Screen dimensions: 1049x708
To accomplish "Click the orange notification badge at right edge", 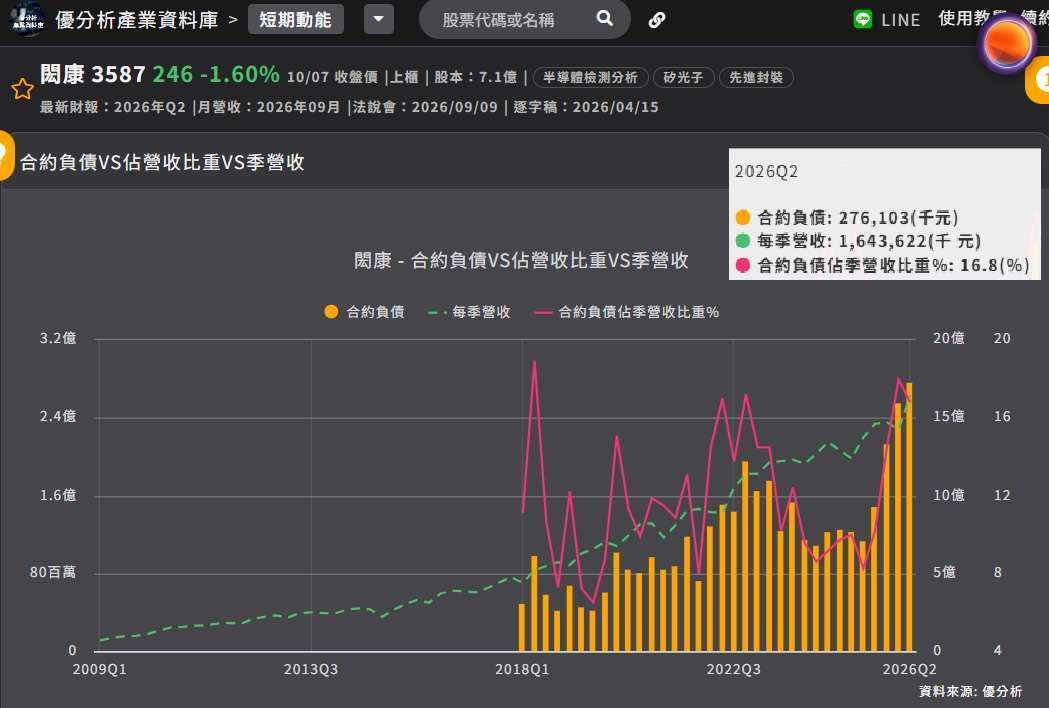I will tap(1038, 80).
